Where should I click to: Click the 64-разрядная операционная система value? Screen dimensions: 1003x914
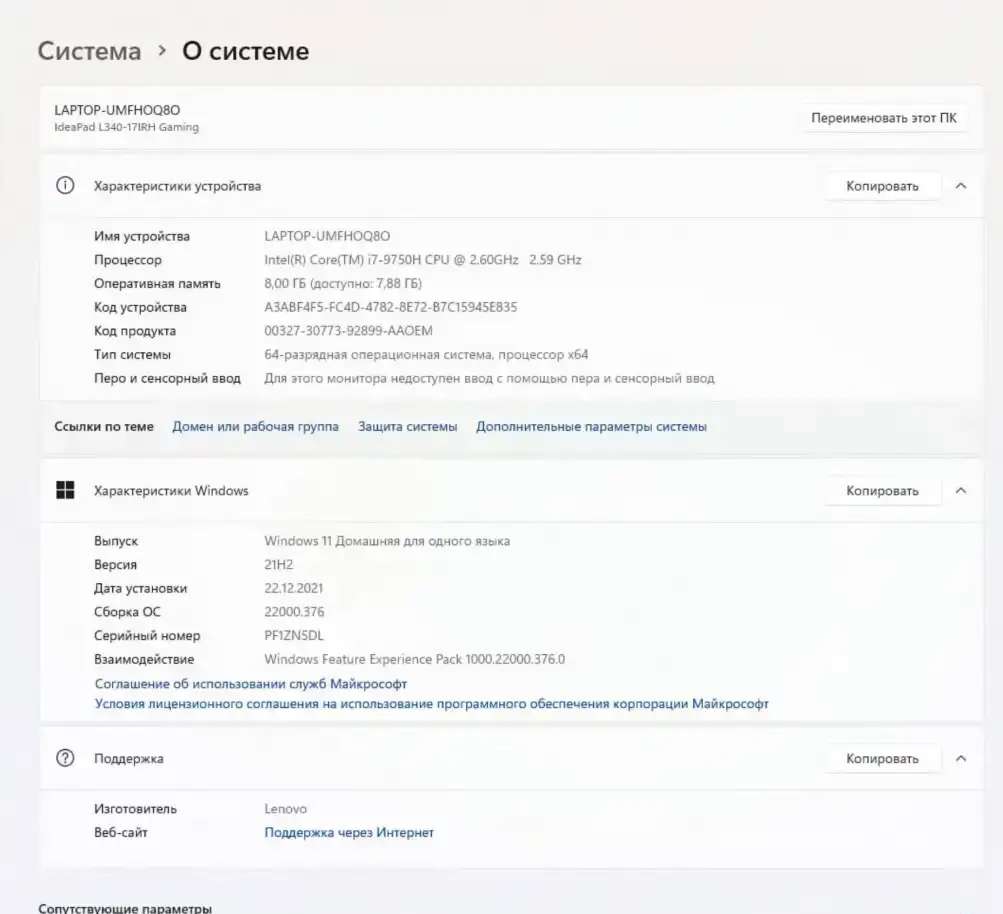click(426, 354)
